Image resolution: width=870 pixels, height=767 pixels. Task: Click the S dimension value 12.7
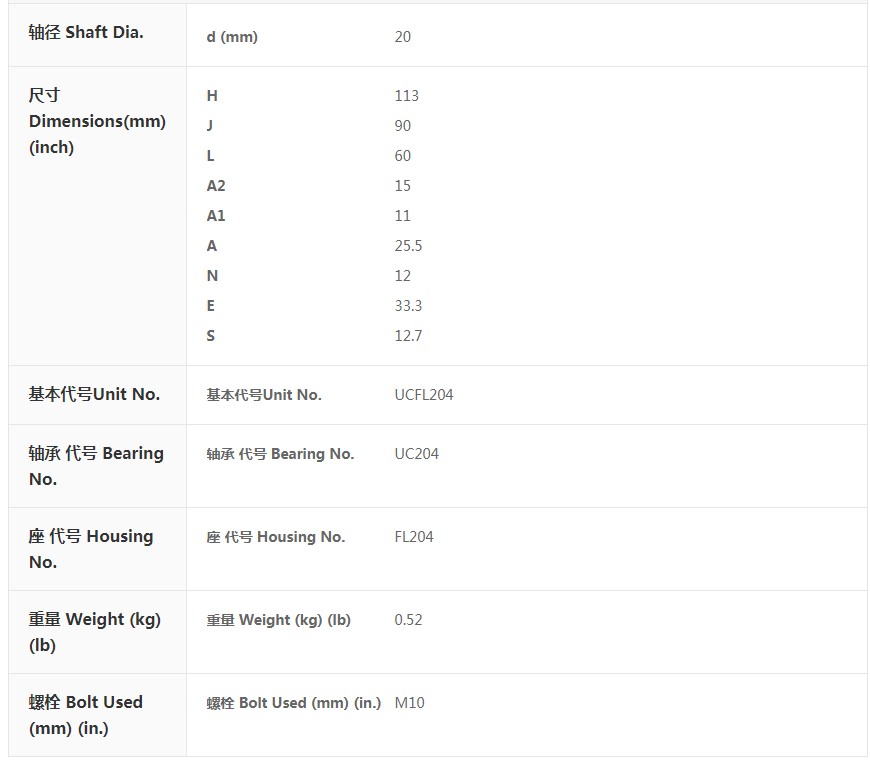(x=408, y=336)
